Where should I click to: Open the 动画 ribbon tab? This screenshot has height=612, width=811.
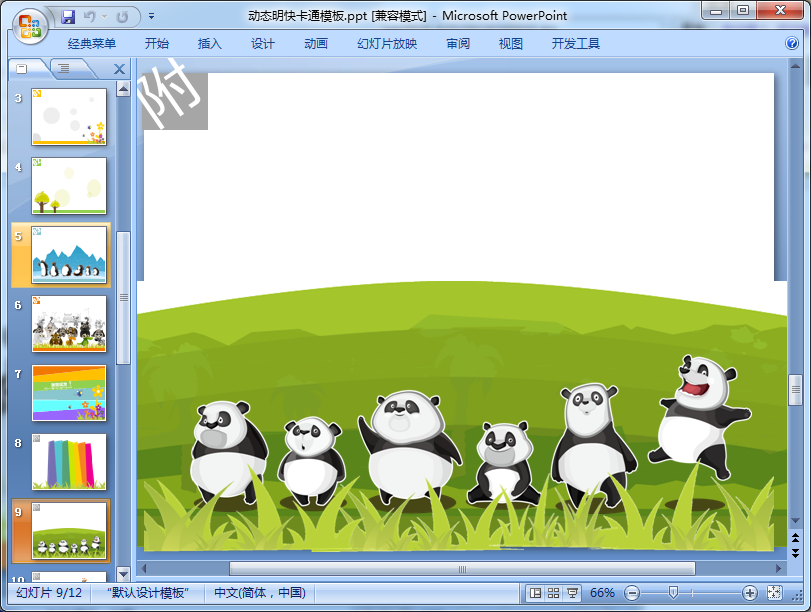click(x=316, y=44)
